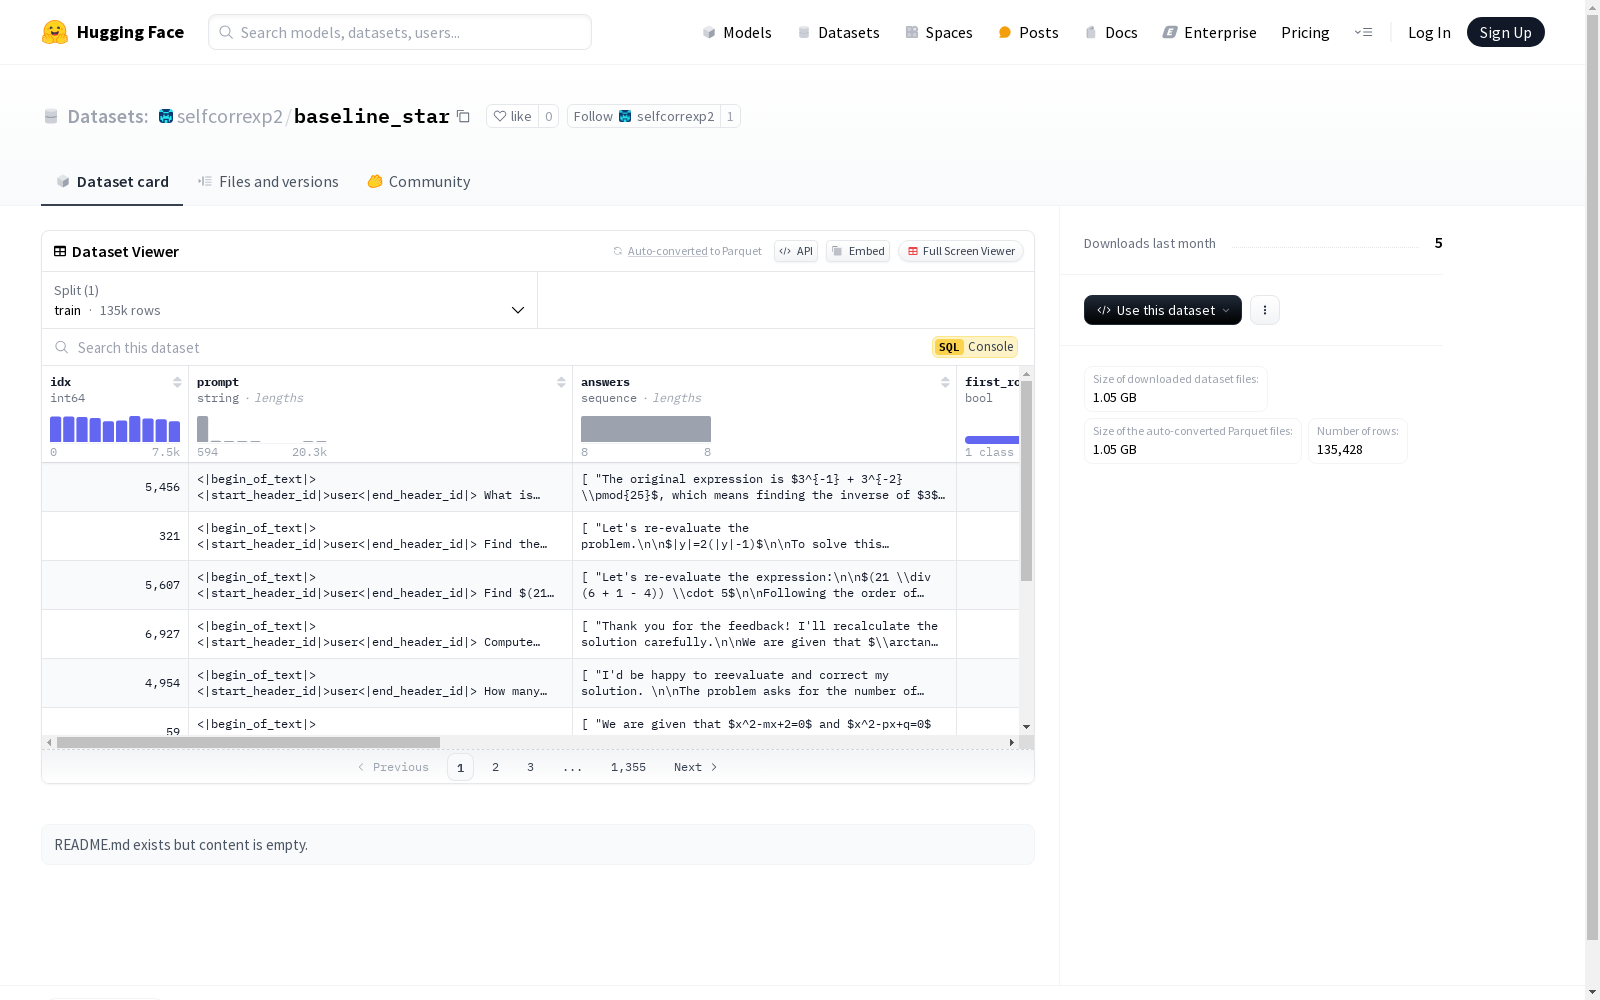Jump to last page 1,355

click(628, 767)
